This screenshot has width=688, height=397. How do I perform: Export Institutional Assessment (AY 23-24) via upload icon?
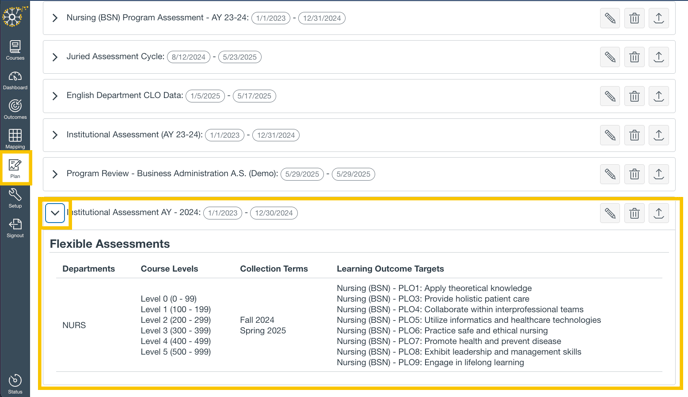pyautogui.click(x=659, y=135)
